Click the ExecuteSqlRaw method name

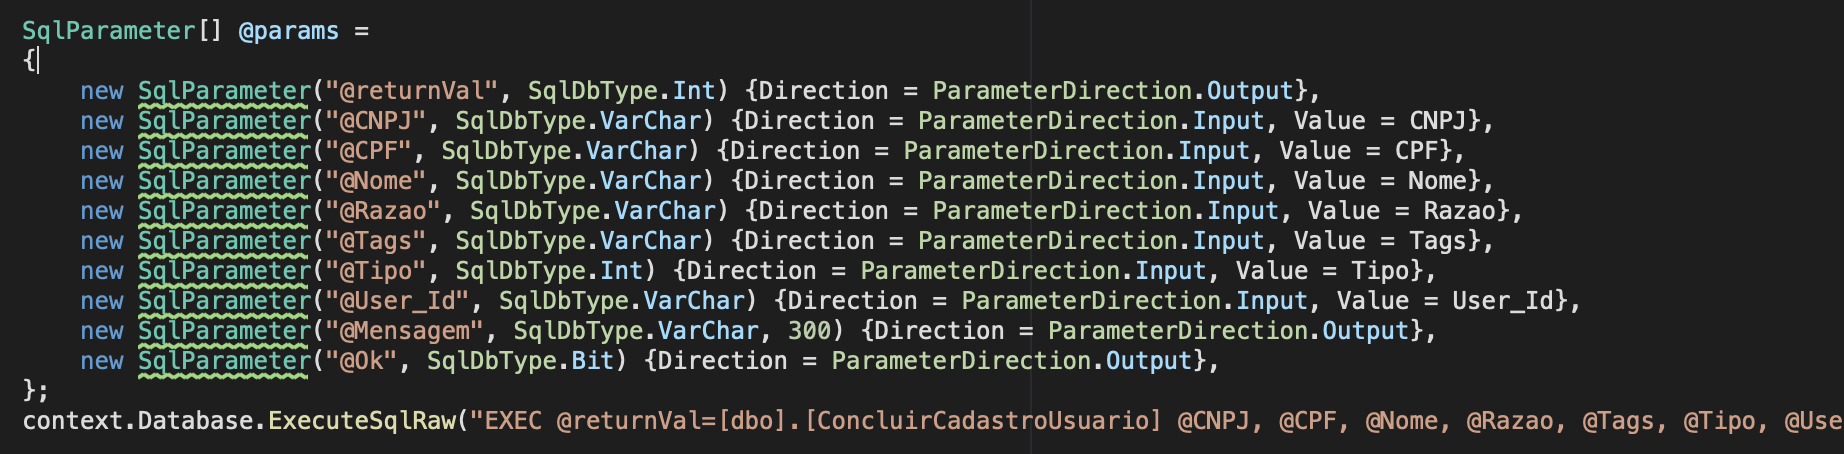pos(362,421)
